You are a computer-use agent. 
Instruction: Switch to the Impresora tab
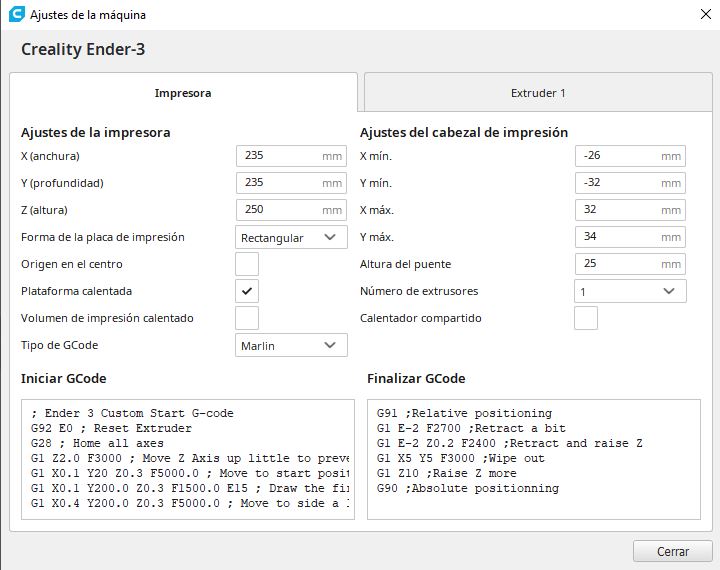183,93
